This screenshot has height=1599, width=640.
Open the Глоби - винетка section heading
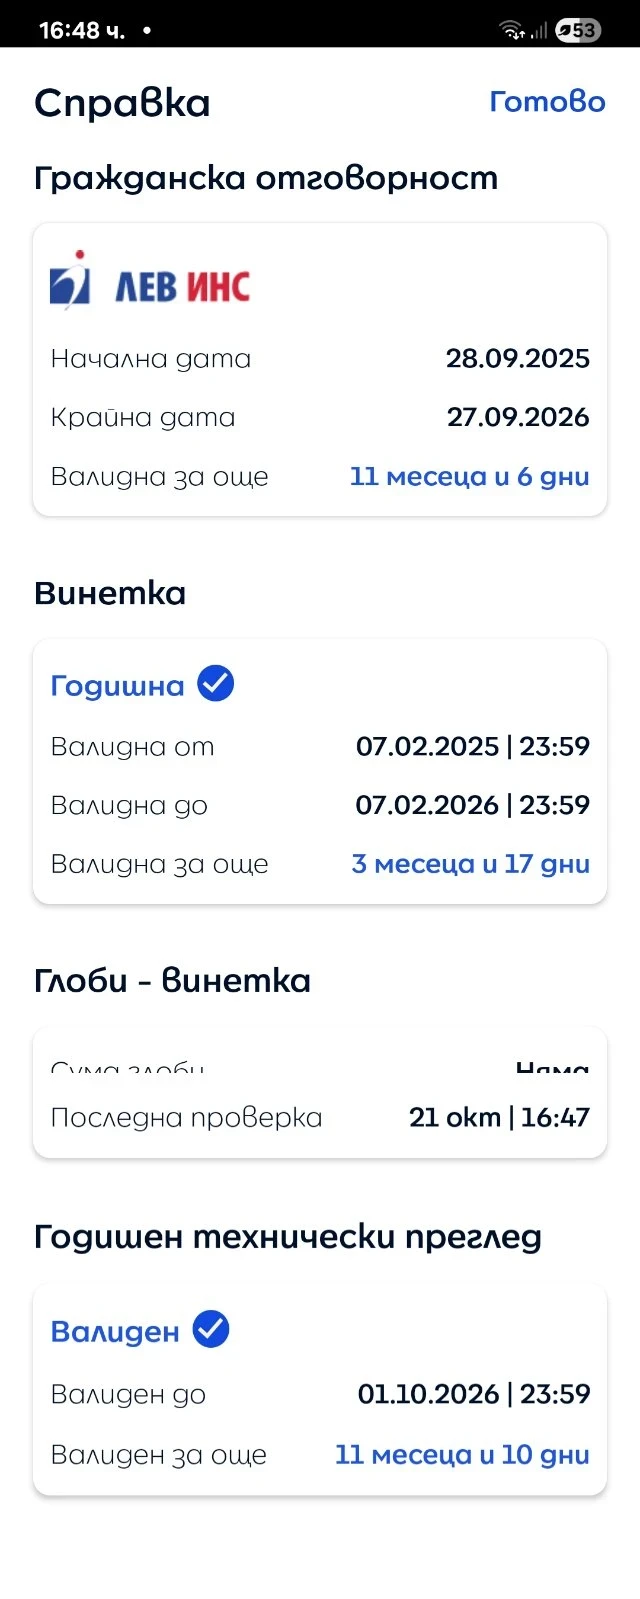click(x=172, y=981)
